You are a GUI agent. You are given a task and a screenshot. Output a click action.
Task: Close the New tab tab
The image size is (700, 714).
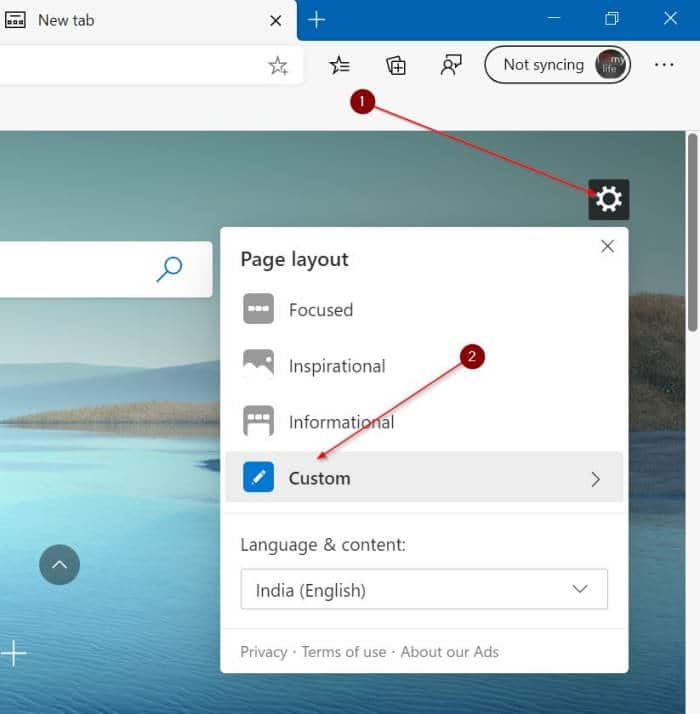click(x=275, y=20)
